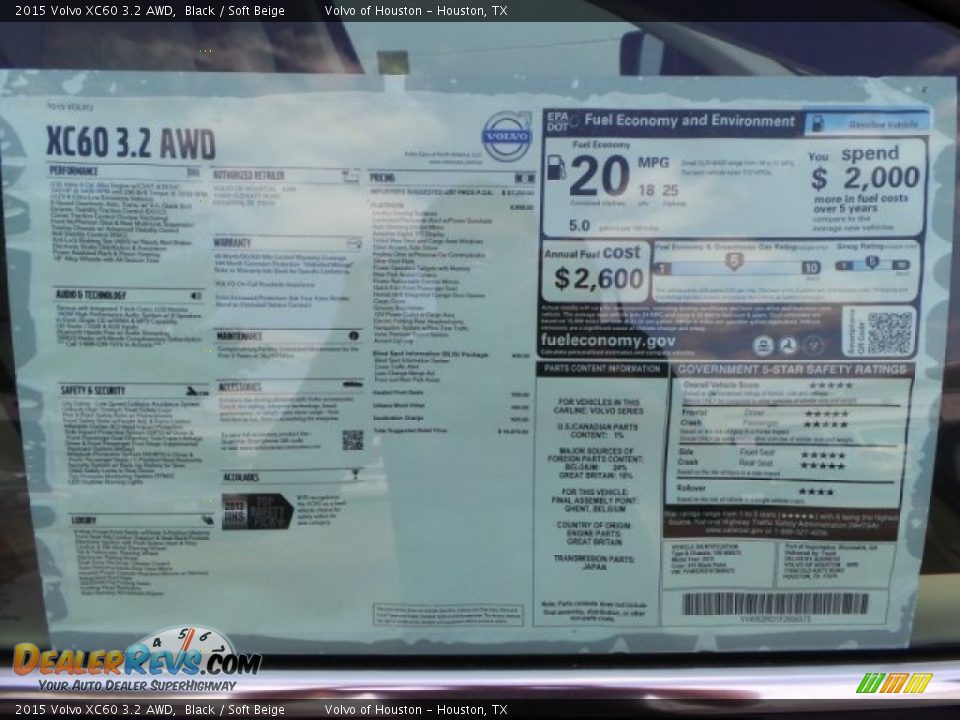Click the info icon in the Maintenance header
This screenshot has height=720, width=960.
click(x=353, y=336)
